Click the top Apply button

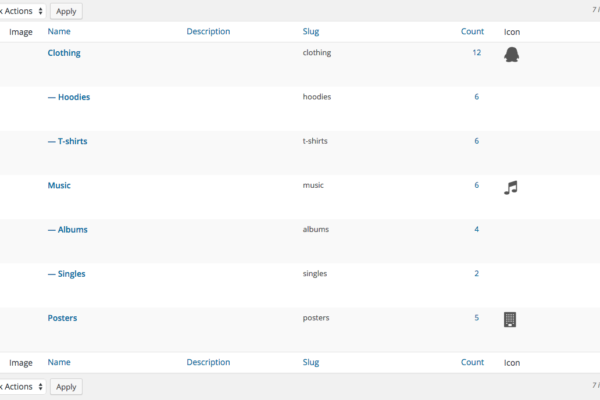[66, 11]
